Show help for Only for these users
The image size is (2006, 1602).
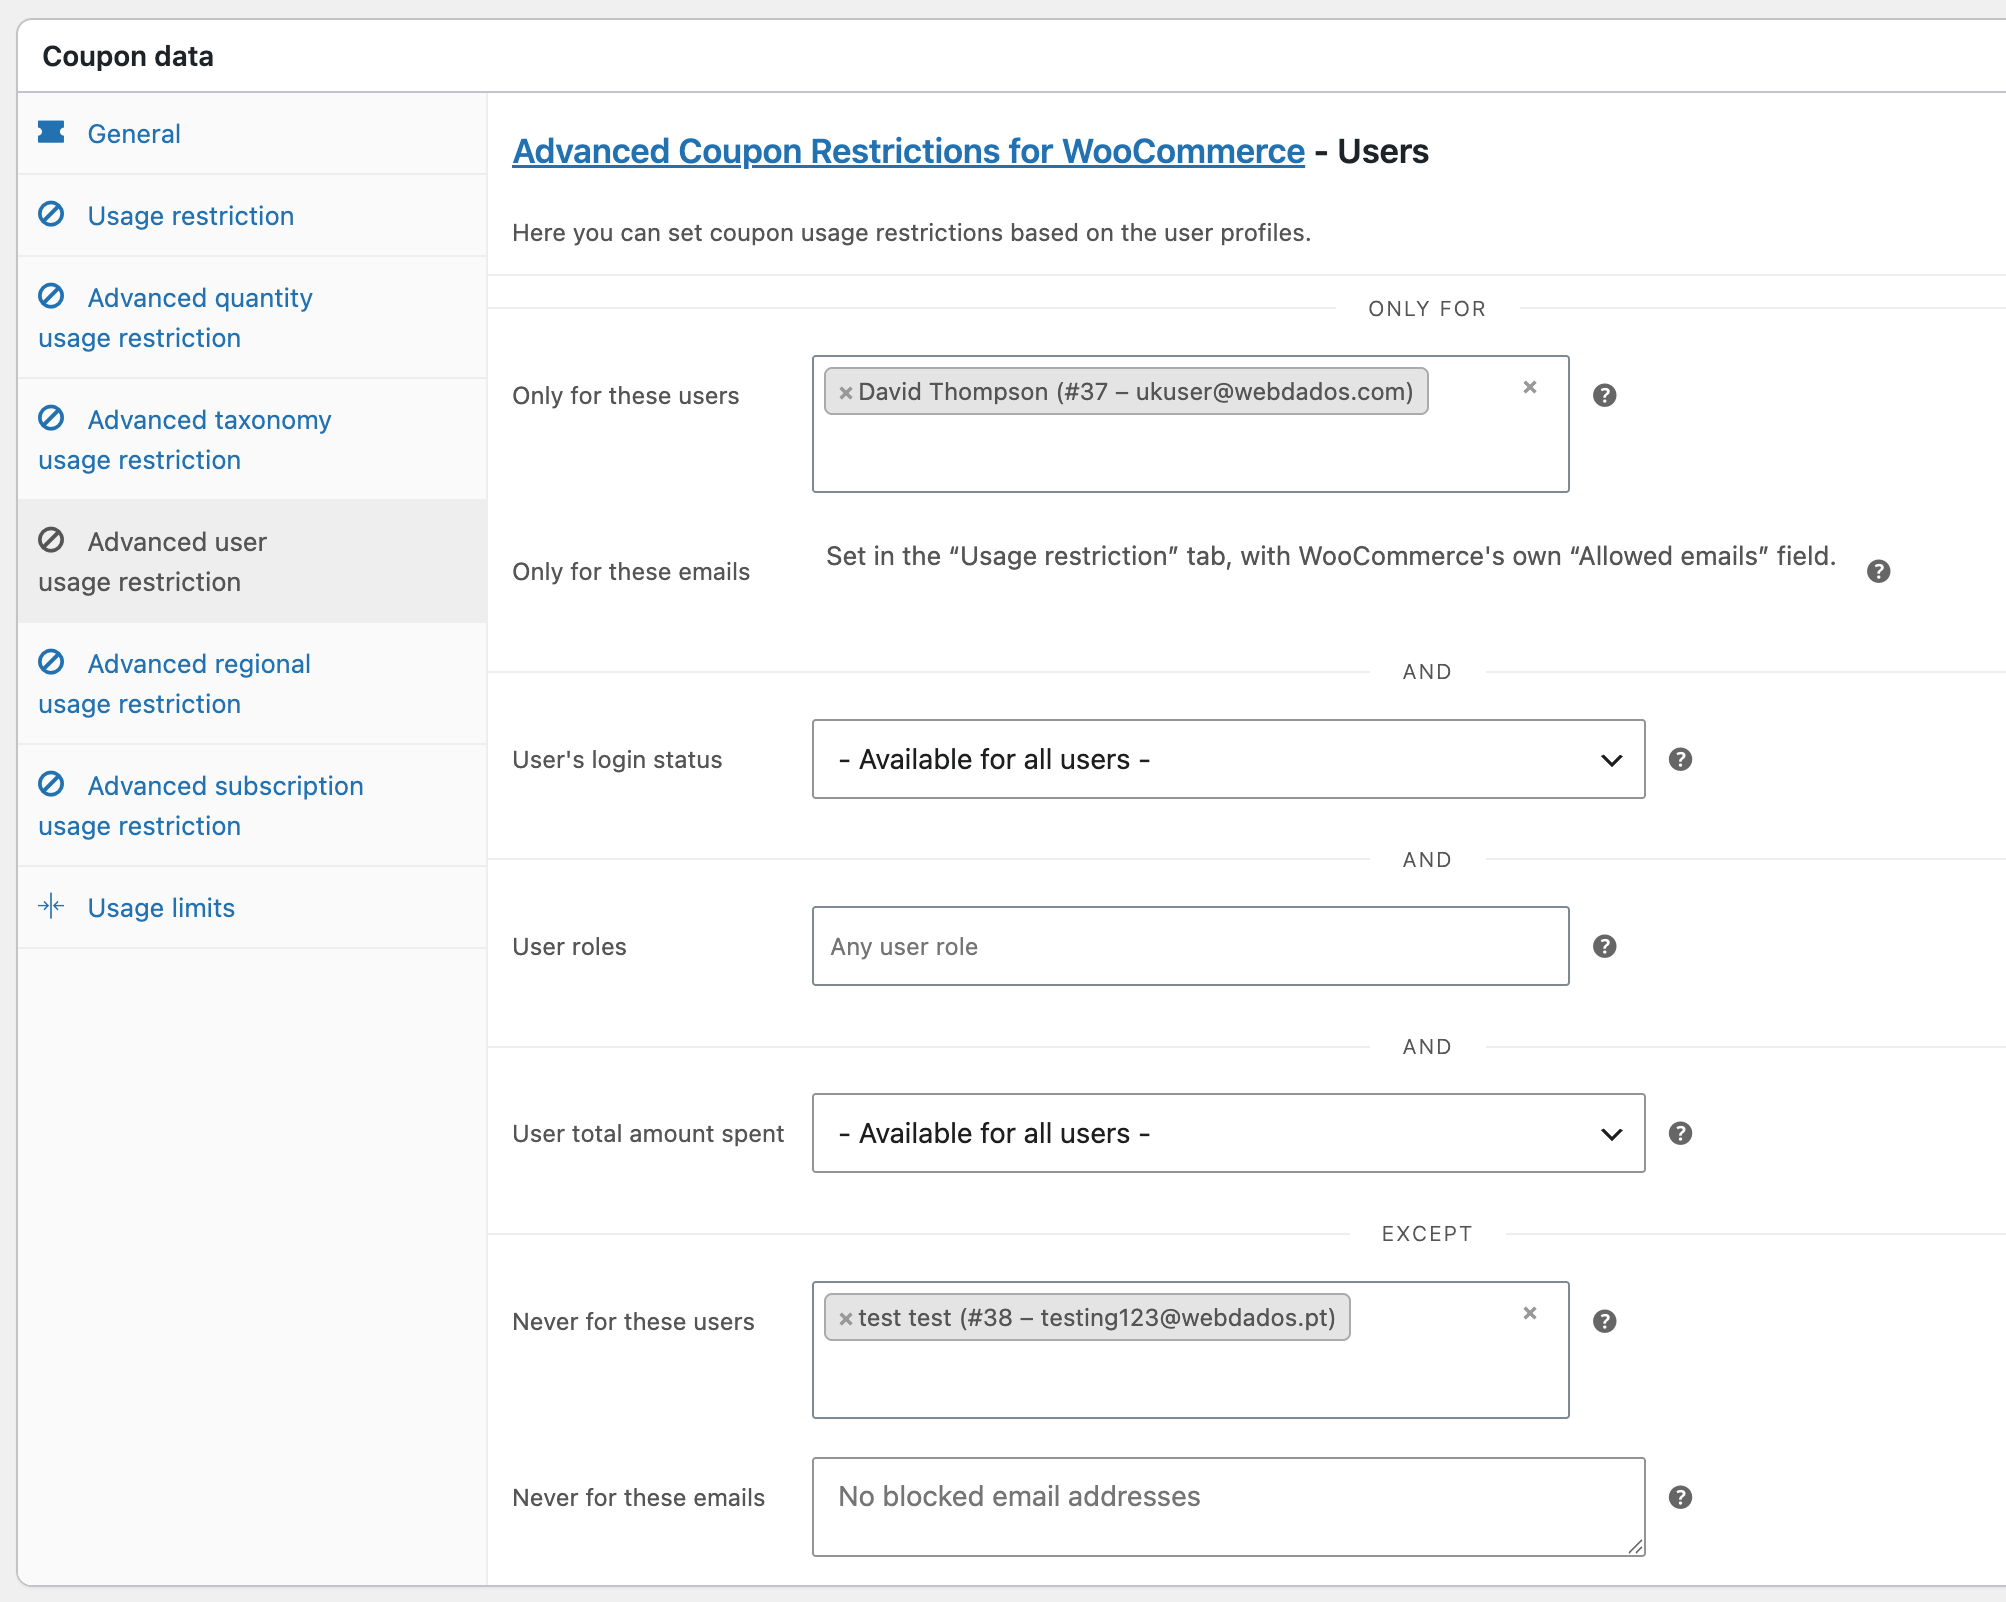(x=1604, y=395)
